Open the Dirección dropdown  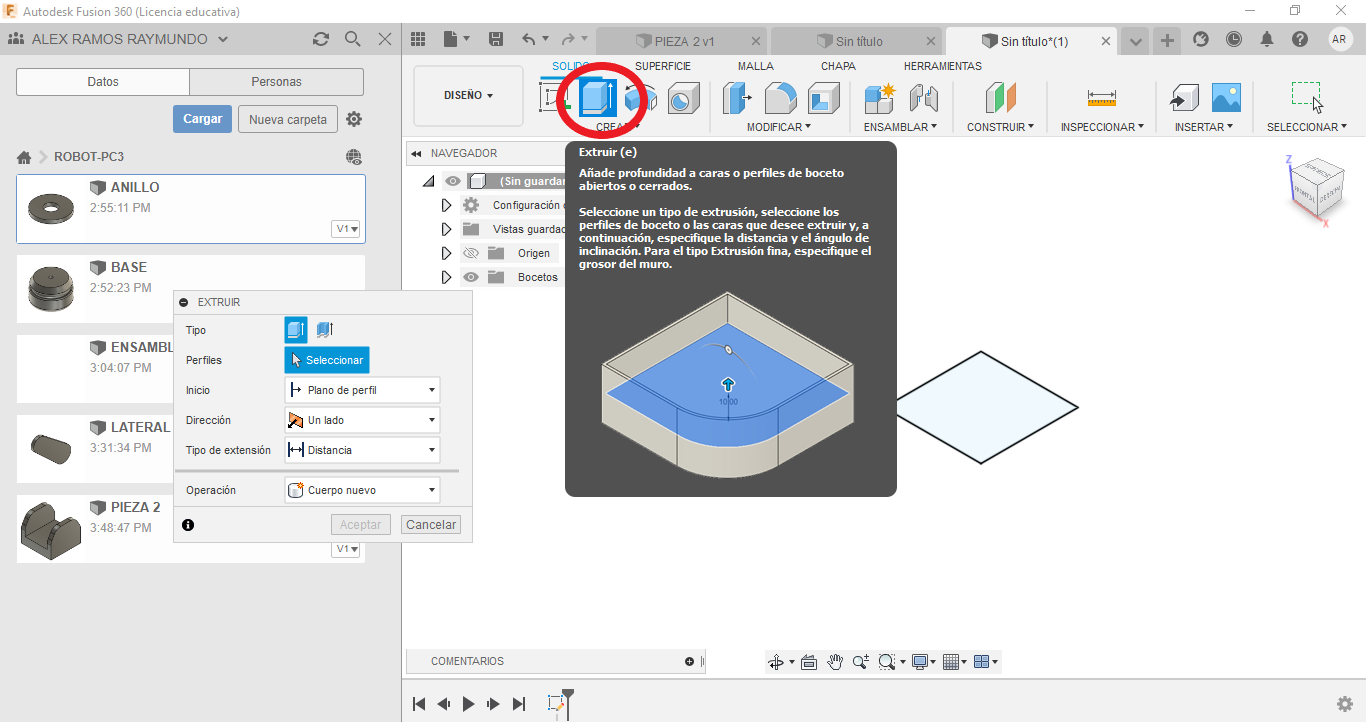coord(362,420)
